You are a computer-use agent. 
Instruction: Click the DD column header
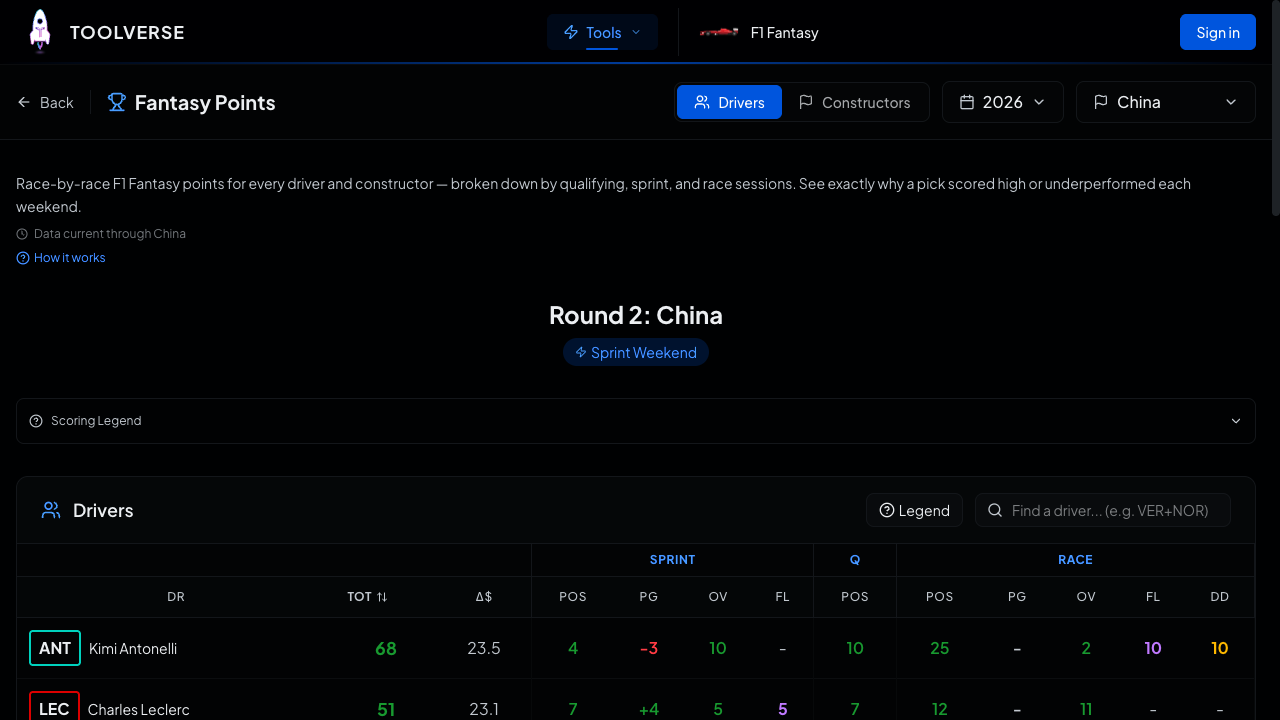pos(1220,596)
